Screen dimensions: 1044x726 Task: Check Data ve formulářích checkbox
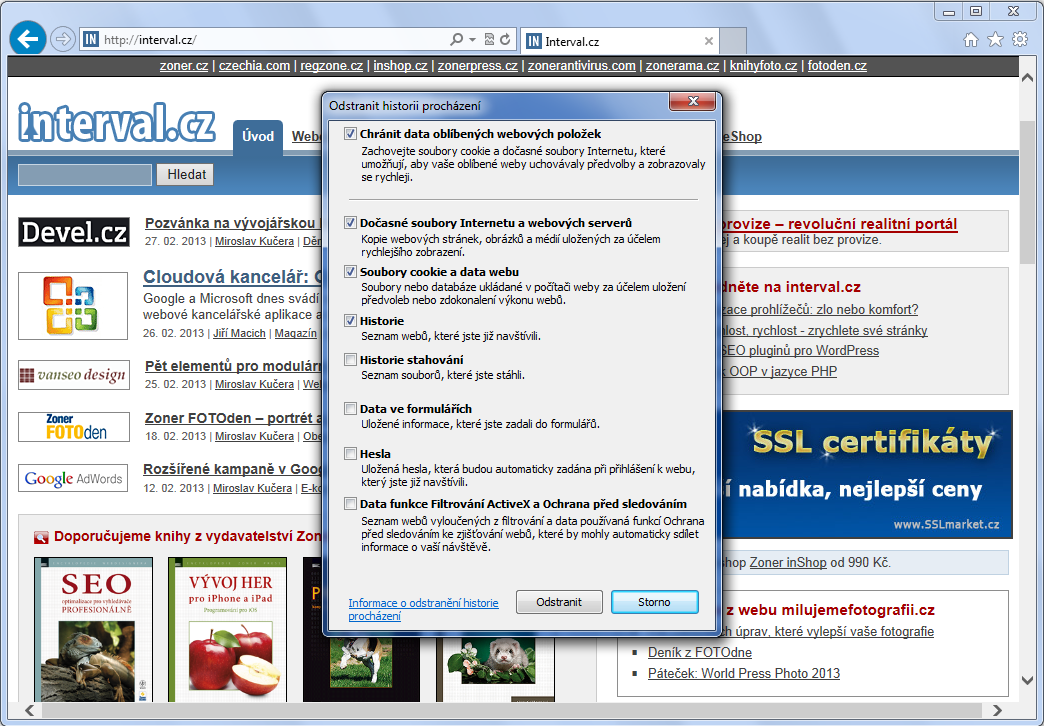(350, 408)
